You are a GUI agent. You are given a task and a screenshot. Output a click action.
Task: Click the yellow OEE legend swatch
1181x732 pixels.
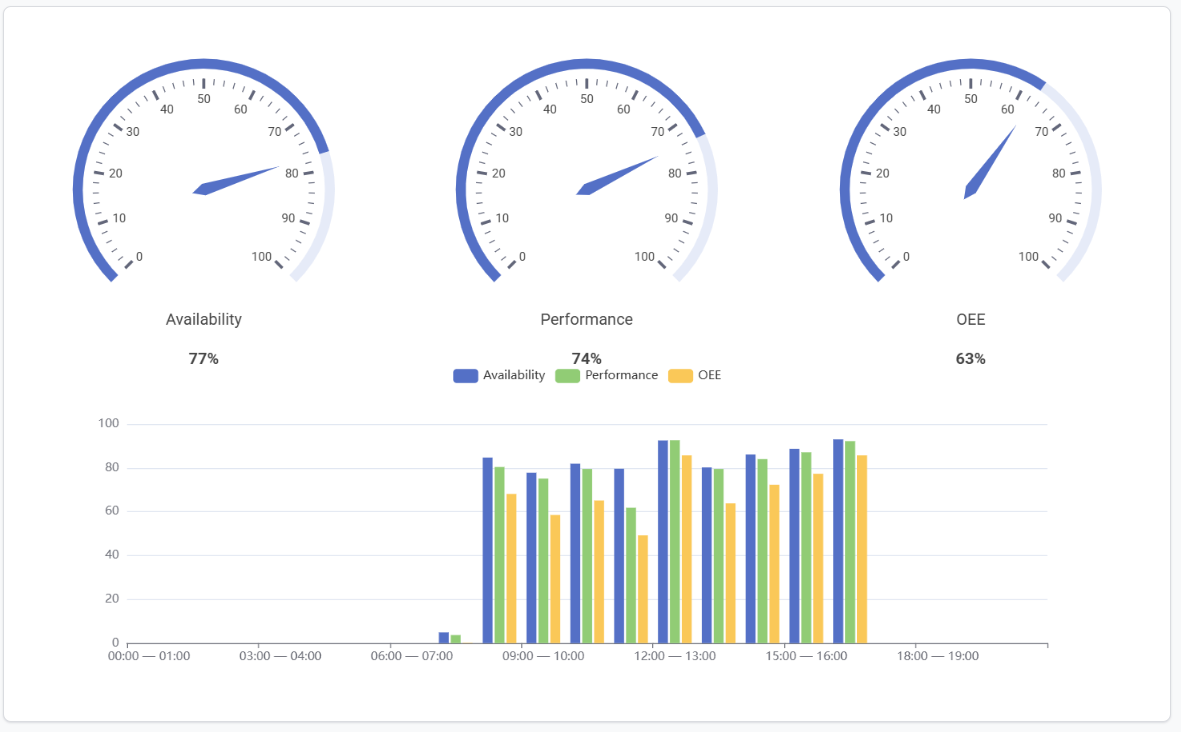[680, 376]
